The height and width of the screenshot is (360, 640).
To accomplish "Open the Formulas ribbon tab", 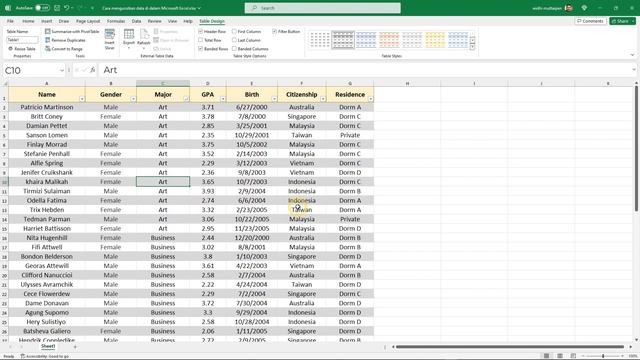I will click(116, 21).
